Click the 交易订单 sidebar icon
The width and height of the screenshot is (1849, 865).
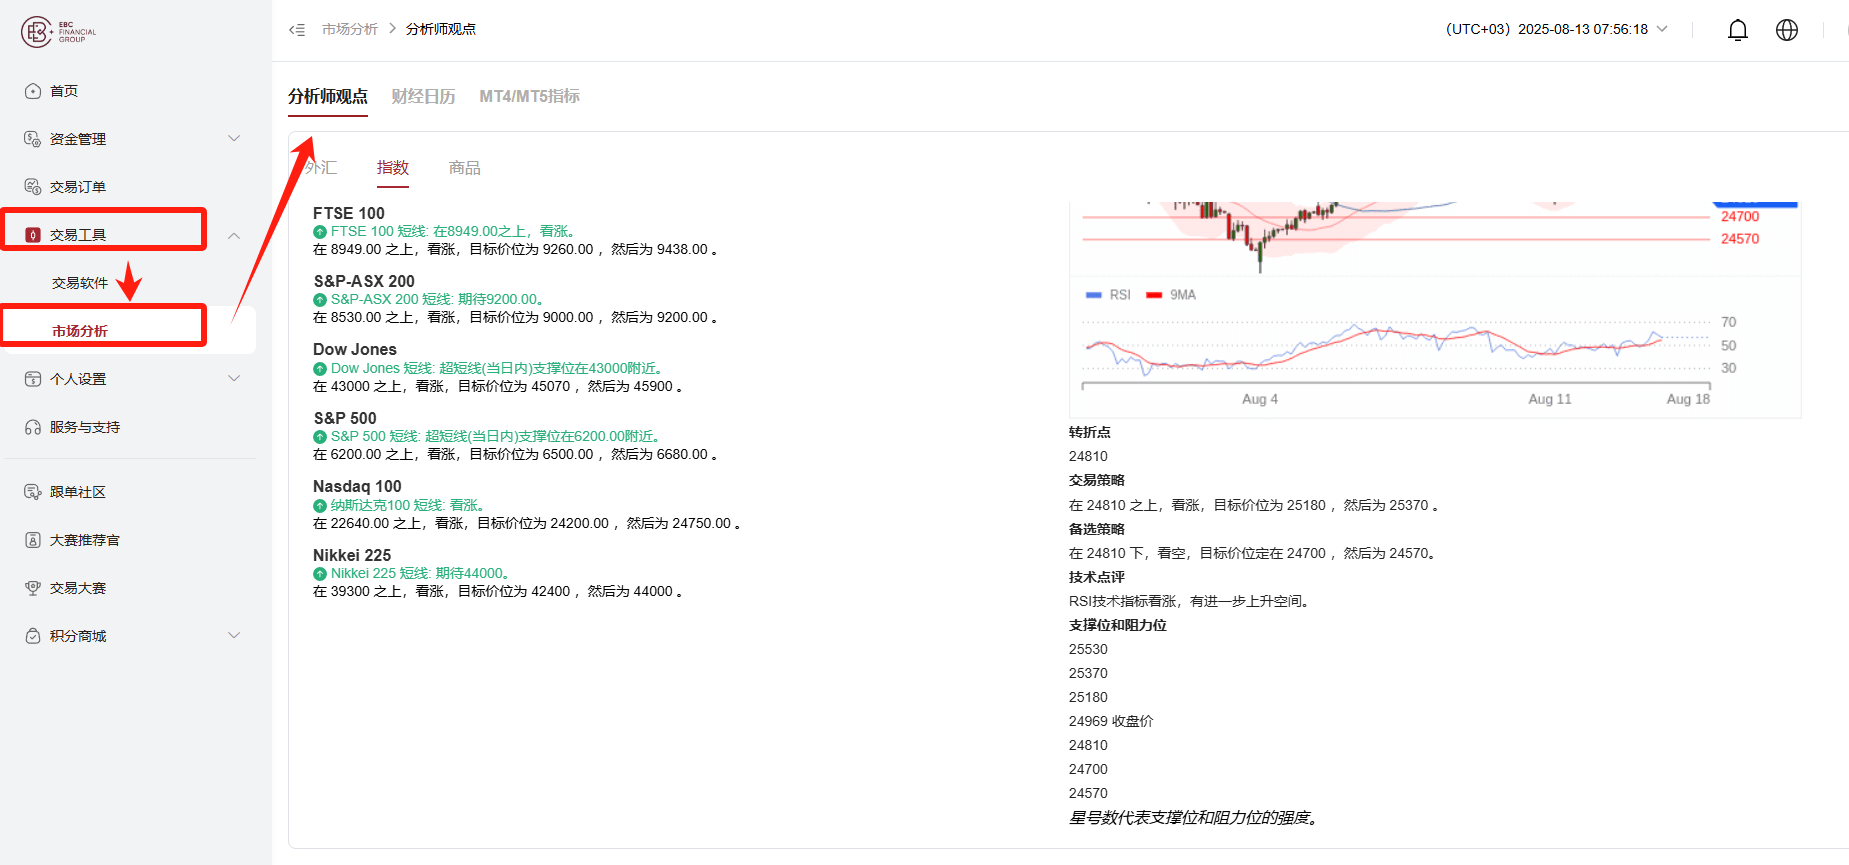coord(33,187)
